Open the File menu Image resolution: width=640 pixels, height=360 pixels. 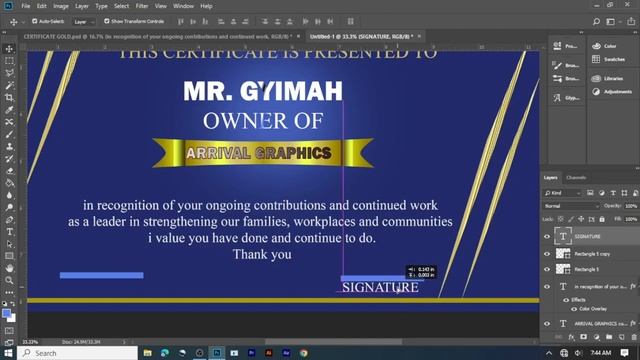click(x=26, y=6)
